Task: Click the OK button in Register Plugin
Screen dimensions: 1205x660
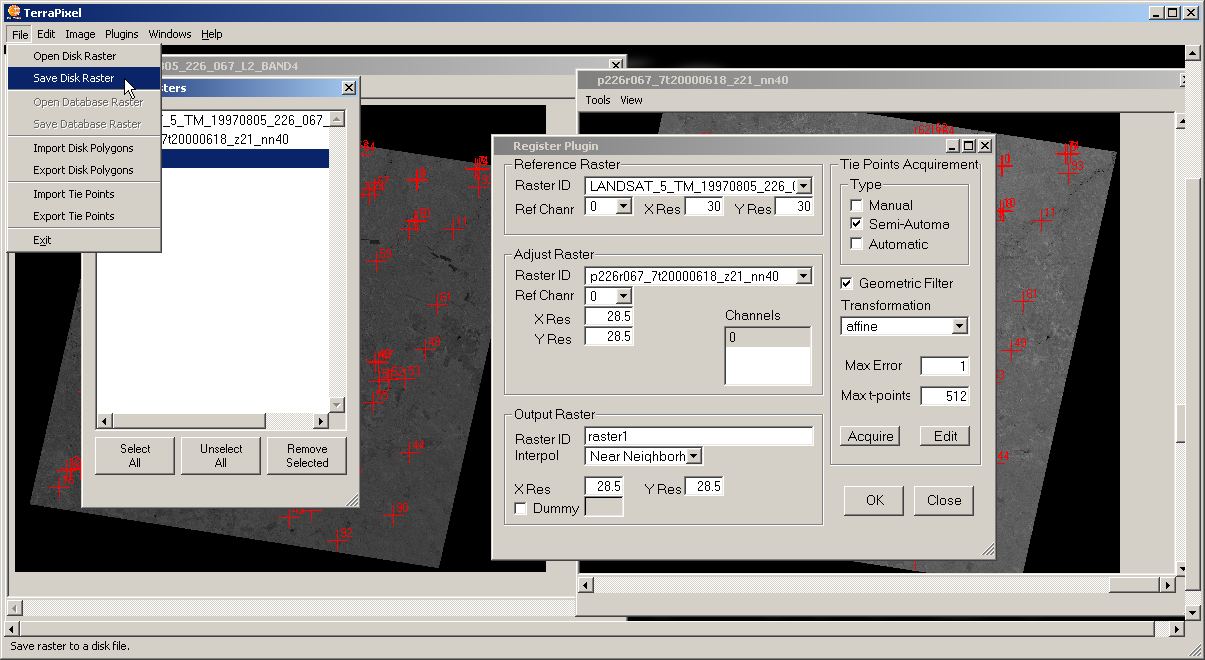Action: [x=875, y=501]
